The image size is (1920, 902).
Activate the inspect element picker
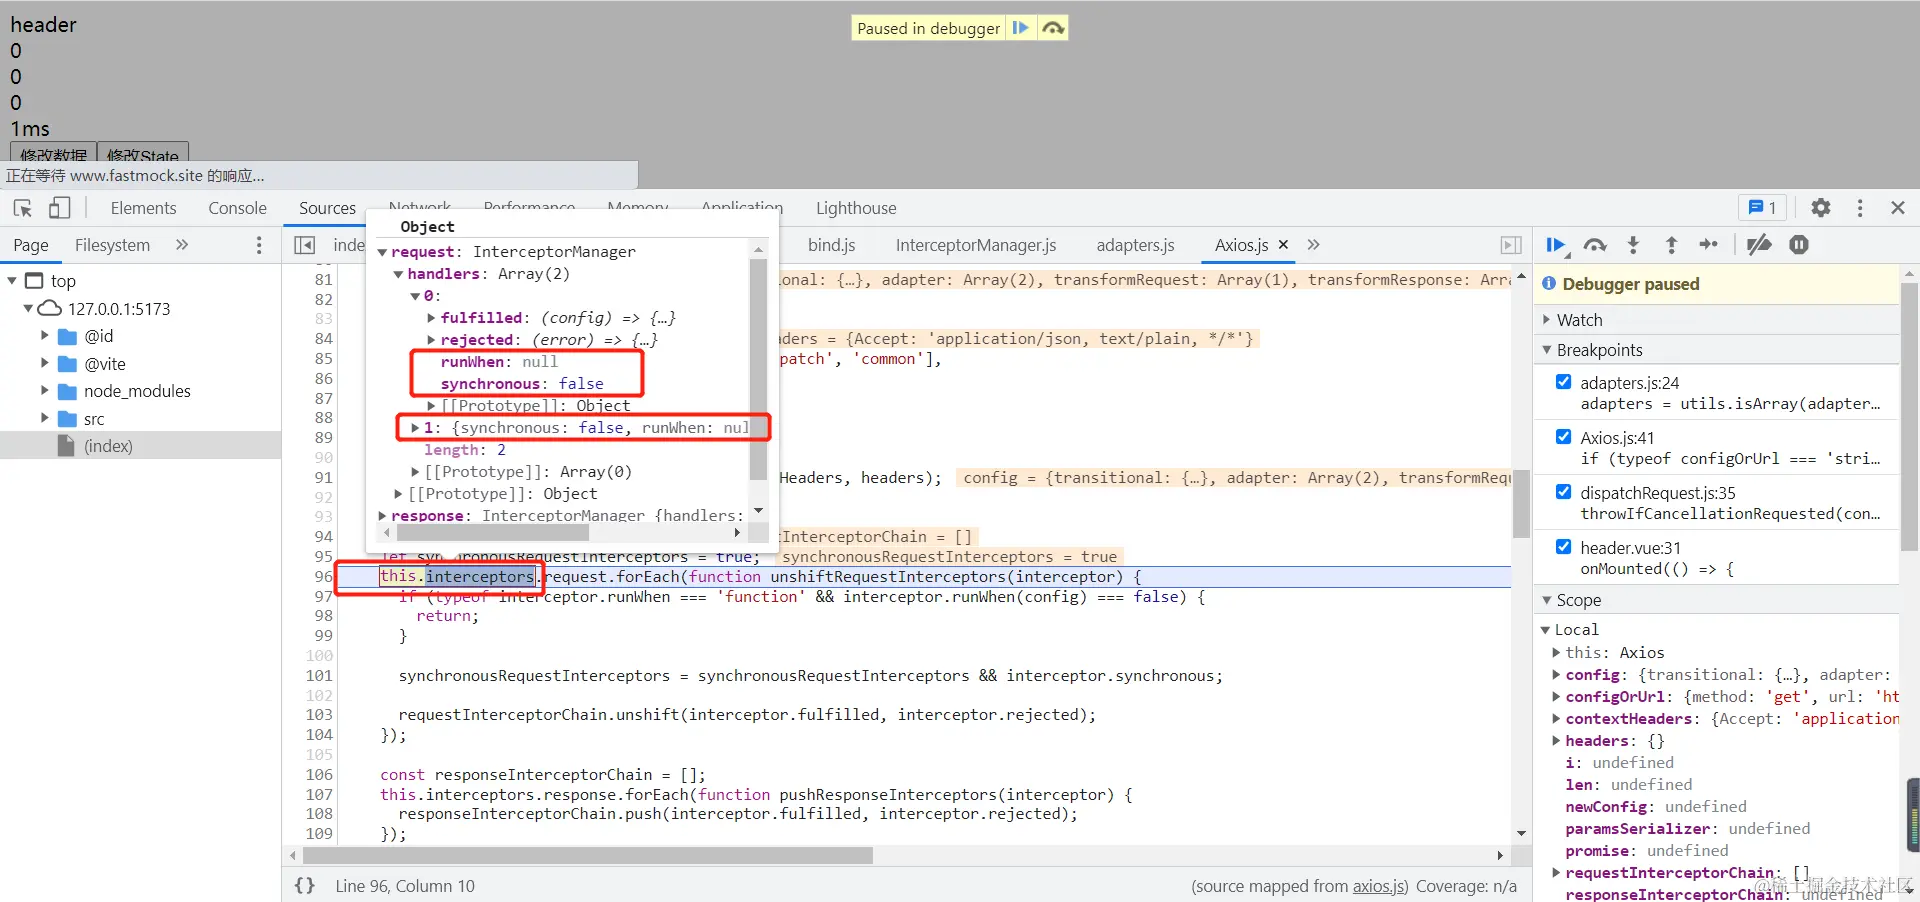pyautogui.click(x=23, y=208)
